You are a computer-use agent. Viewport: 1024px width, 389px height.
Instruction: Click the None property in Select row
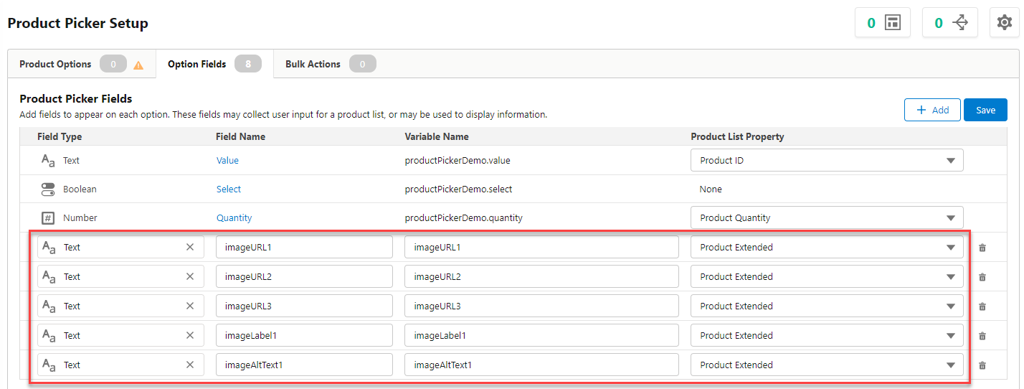click(711, 189)
